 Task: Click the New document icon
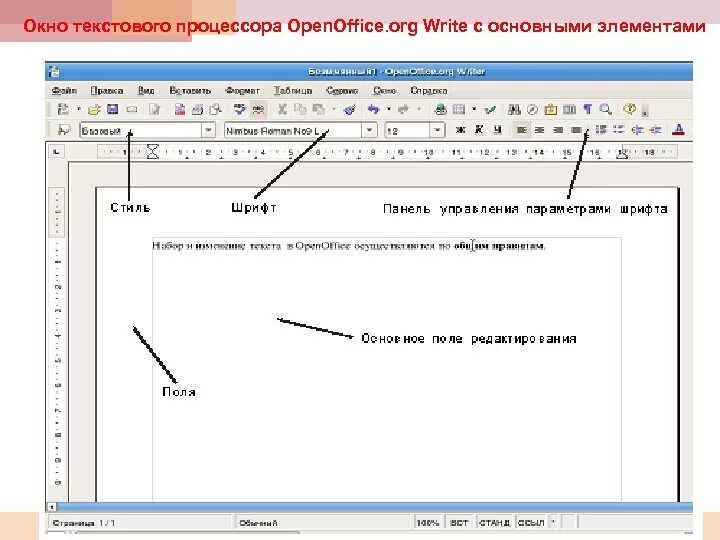coord(63,109)
